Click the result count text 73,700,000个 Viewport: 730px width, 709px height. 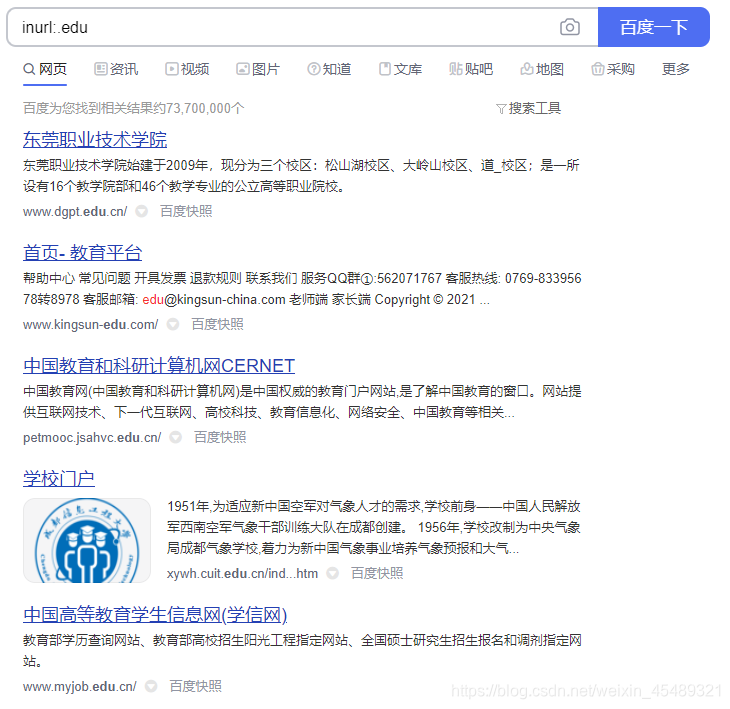click(205, 108)
